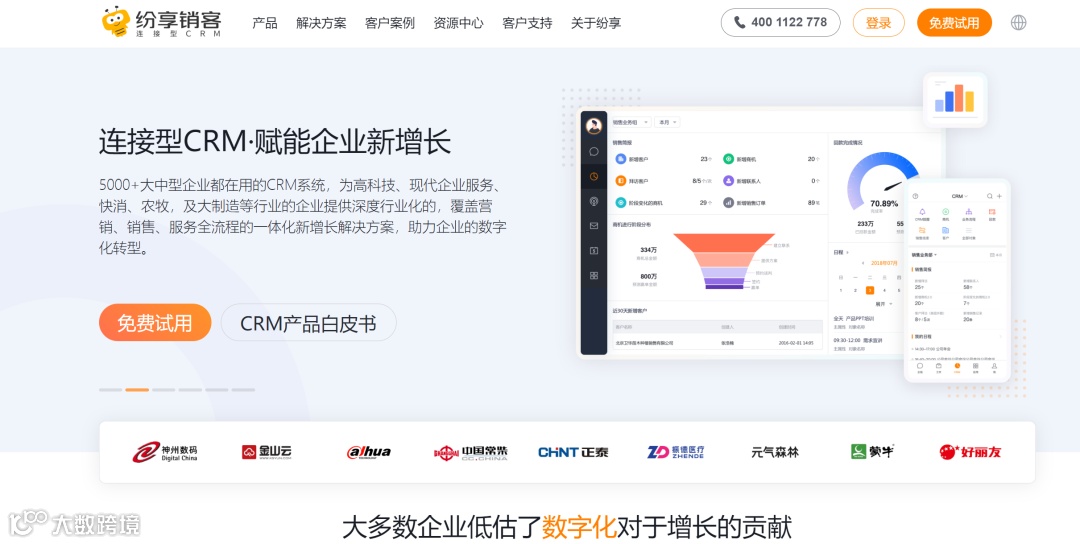This screenshot has height=544, width=1080.
Task: Open the 客户支持 menu
Action: [x=527, y=23]
